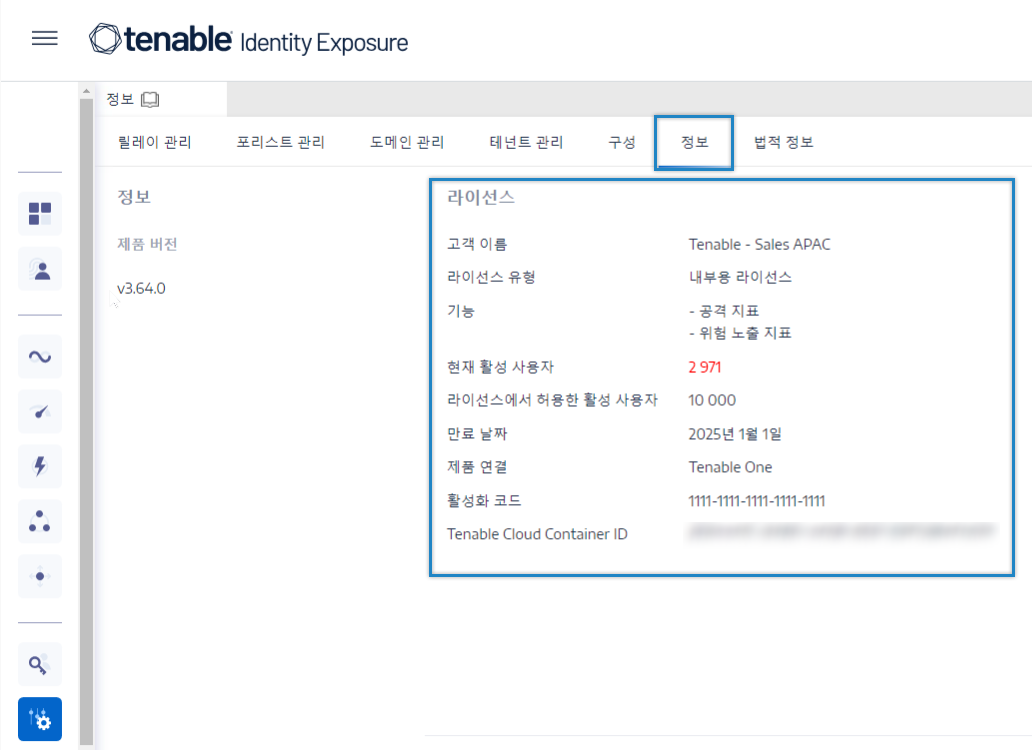Click the sidebar scrollbar up arrow
Viewport: 1032px width, 750px height.
(86, 91)
